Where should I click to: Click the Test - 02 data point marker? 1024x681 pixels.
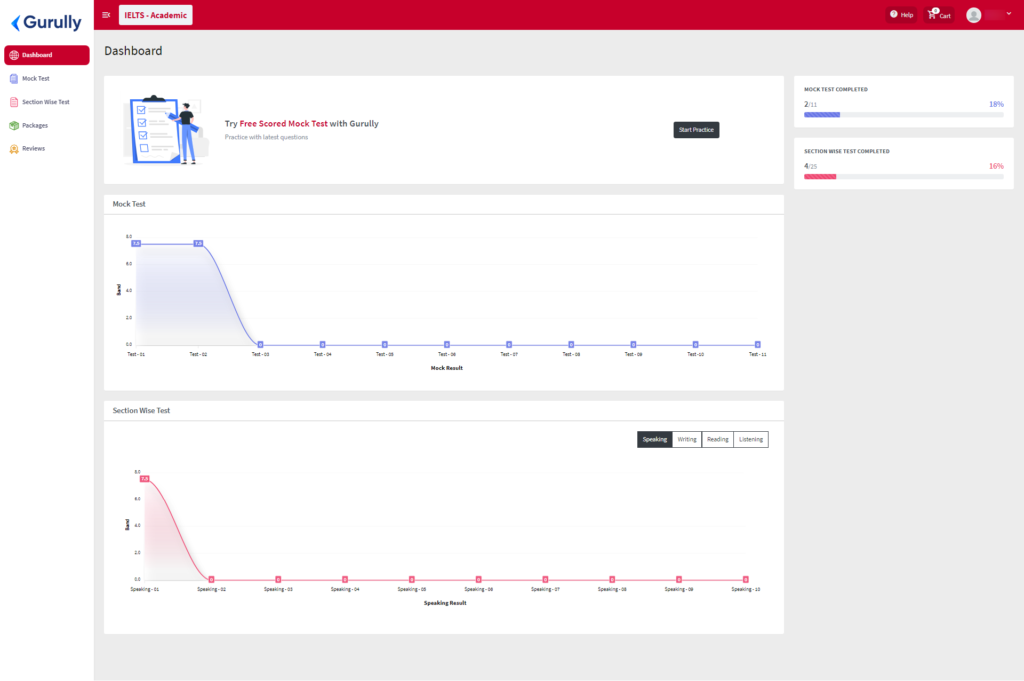pyautogui.click(x=198, y=244)
